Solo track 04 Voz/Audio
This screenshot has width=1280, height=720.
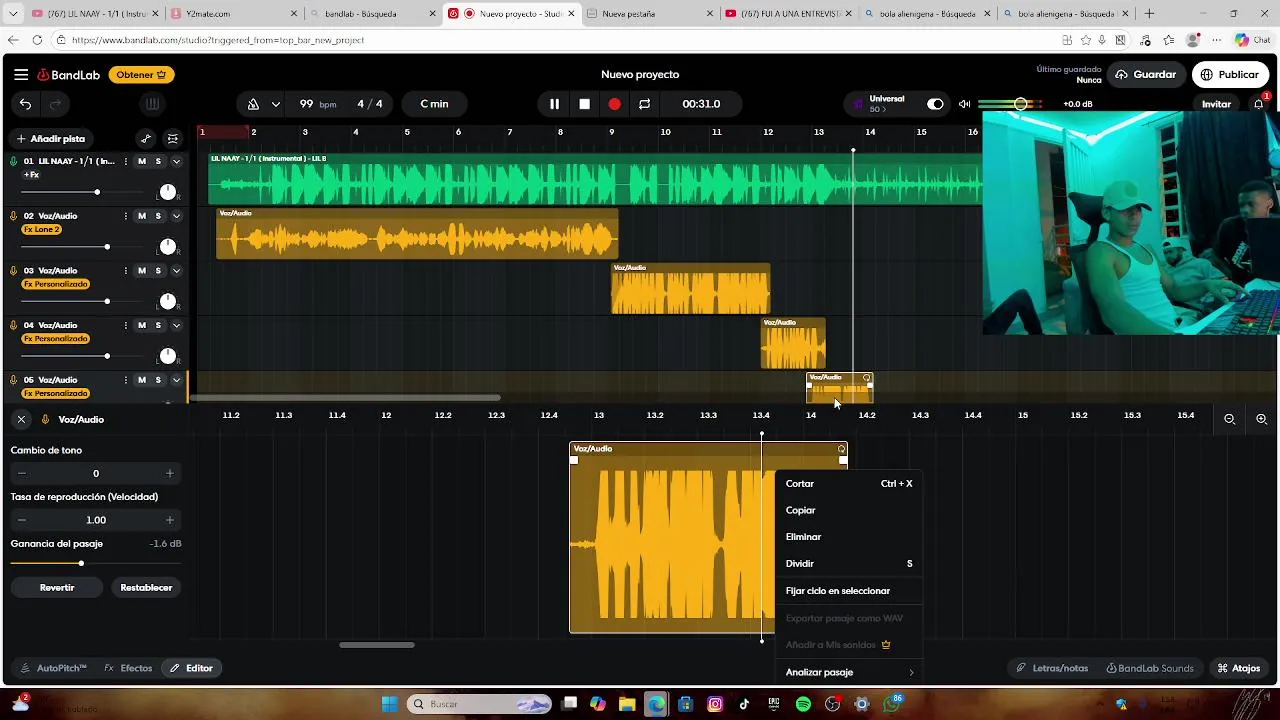tap(158, 325)
